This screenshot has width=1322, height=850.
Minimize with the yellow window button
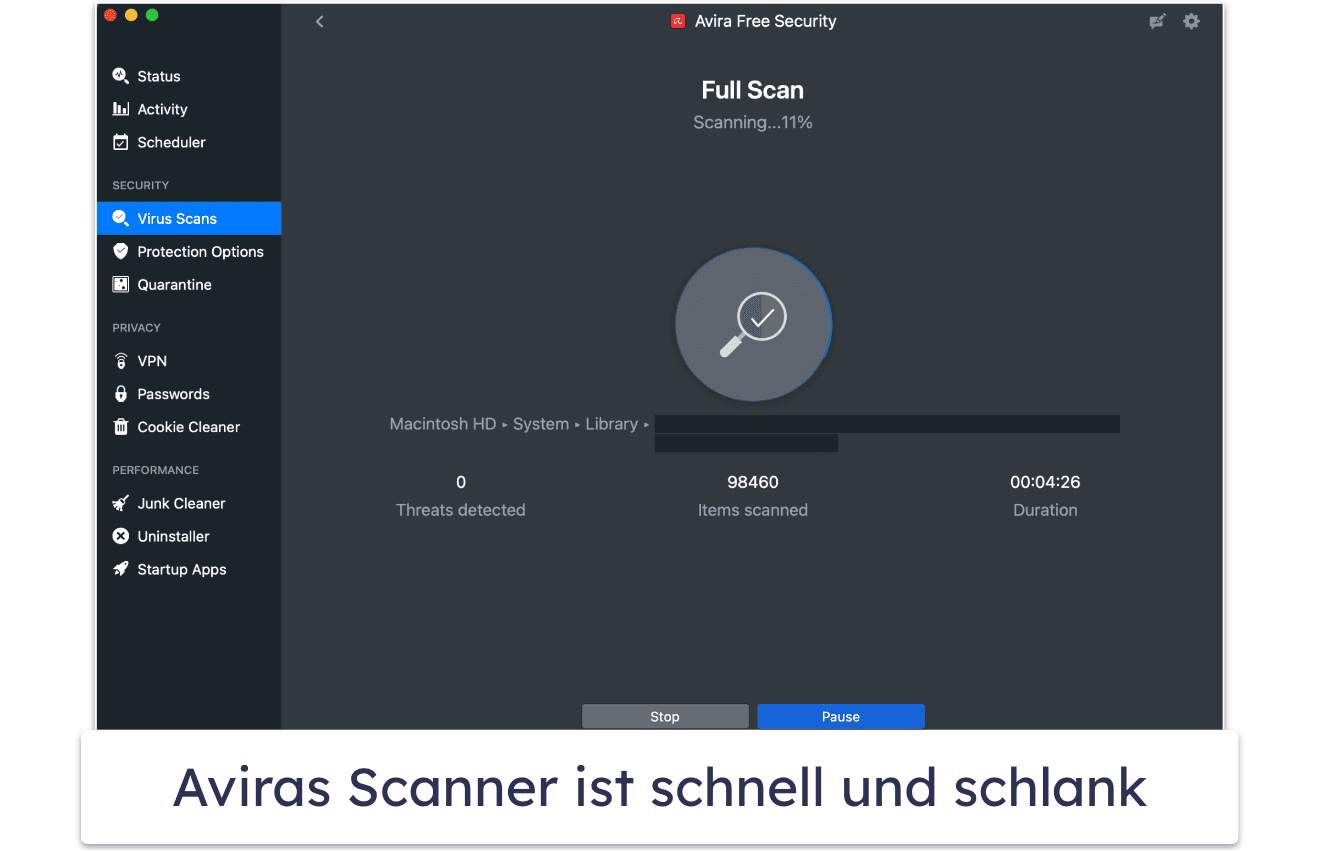[131, 15]
